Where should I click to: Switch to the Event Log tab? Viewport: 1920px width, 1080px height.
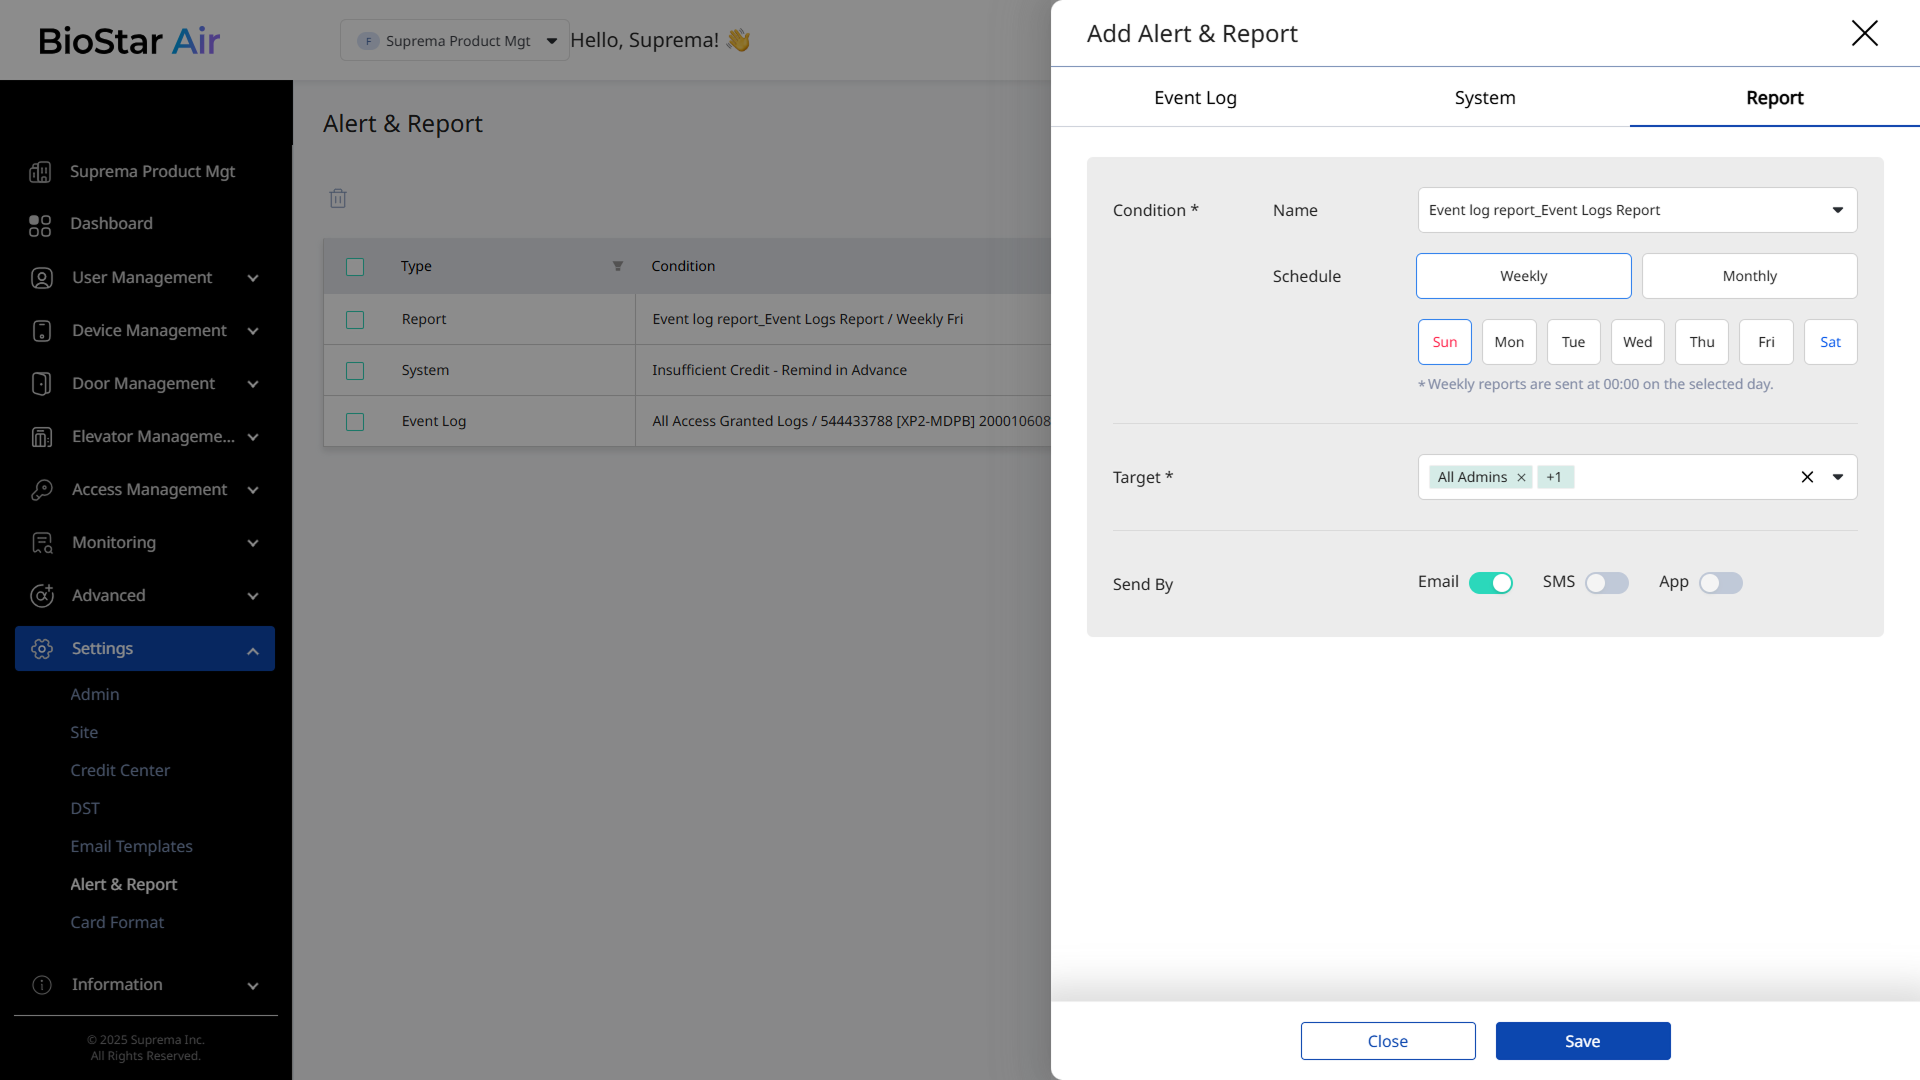(1195, 98)
